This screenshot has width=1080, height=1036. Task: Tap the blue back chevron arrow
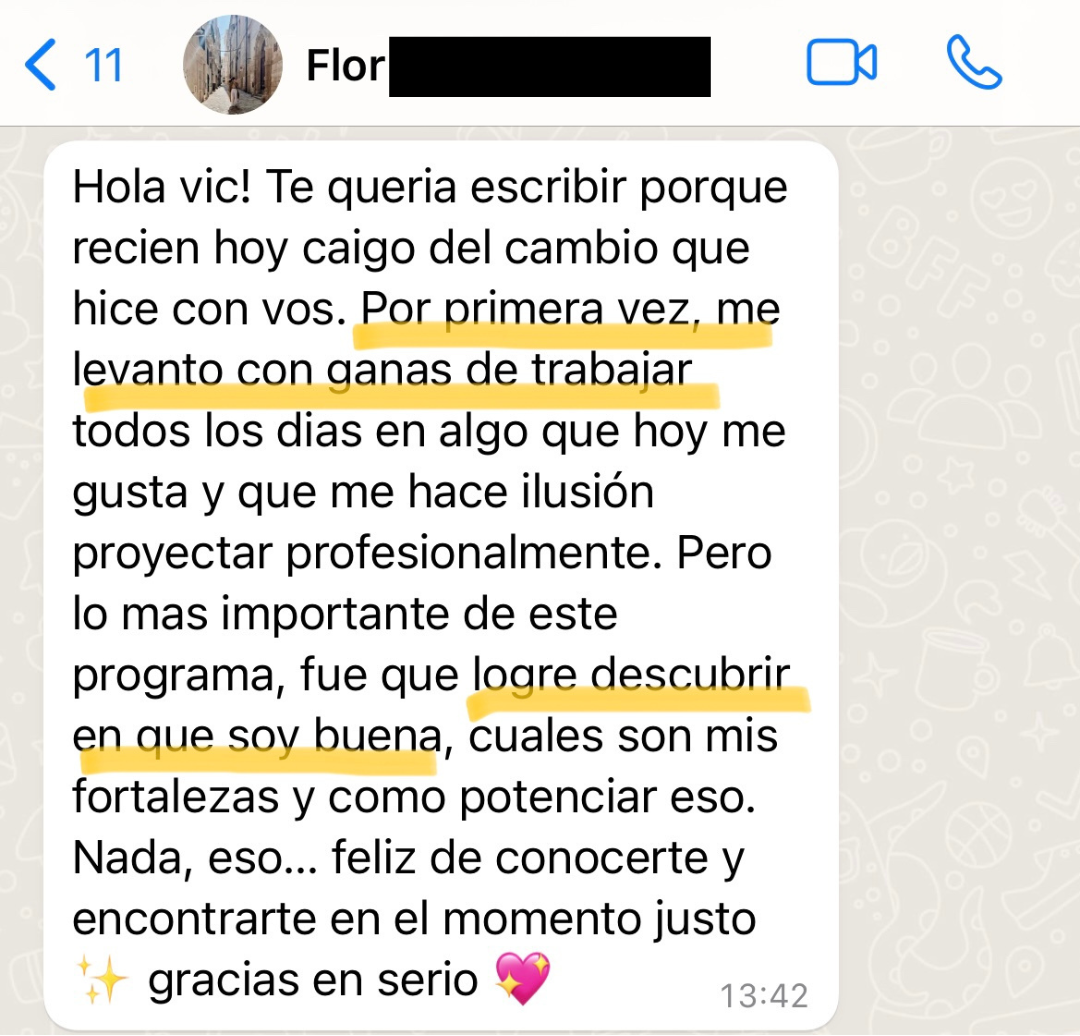[40, 65]
